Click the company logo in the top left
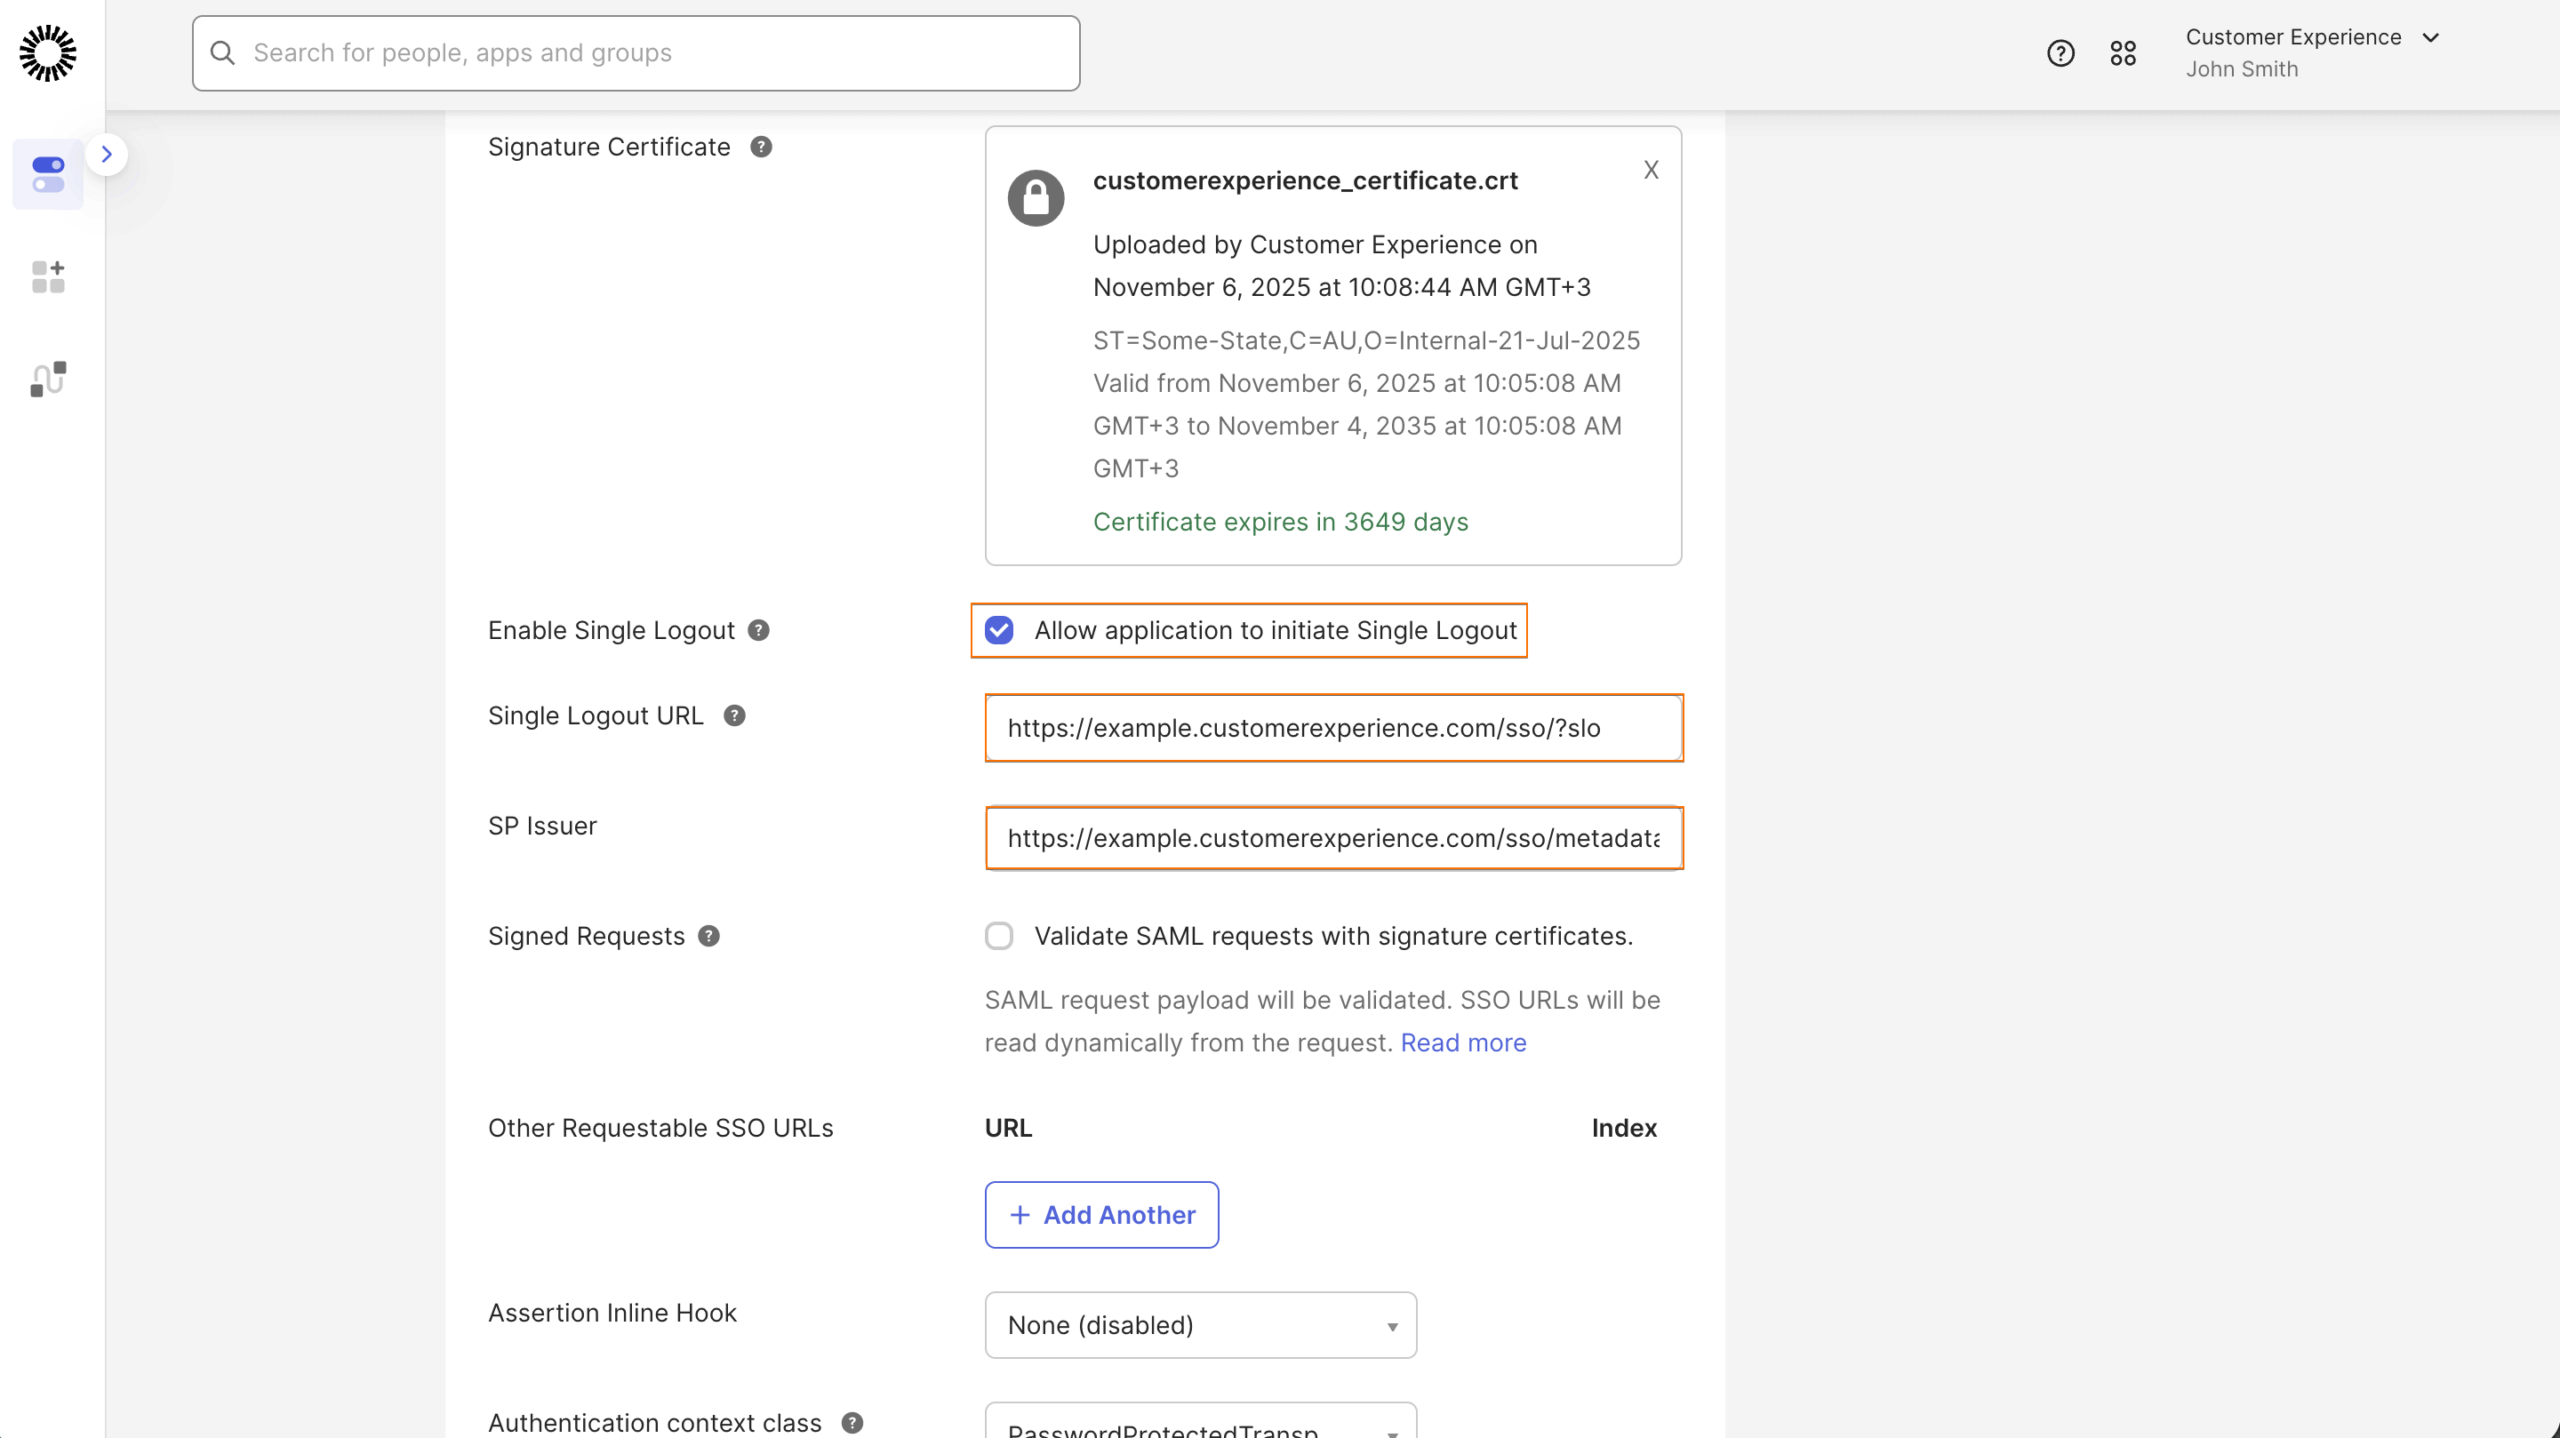The height and width of the screenshot is (1438, 2560). pyautogui.click(x=47, y=54)
